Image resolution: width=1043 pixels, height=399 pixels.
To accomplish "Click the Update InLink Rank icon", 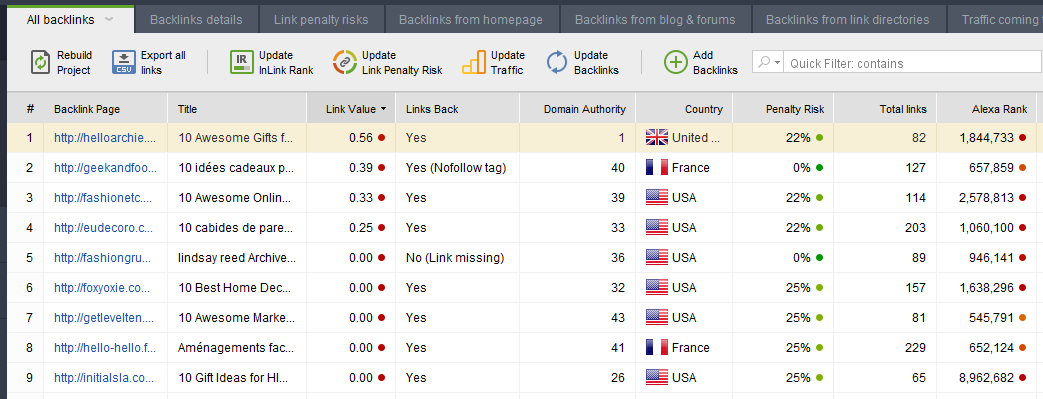I will (x=241, y=63).
